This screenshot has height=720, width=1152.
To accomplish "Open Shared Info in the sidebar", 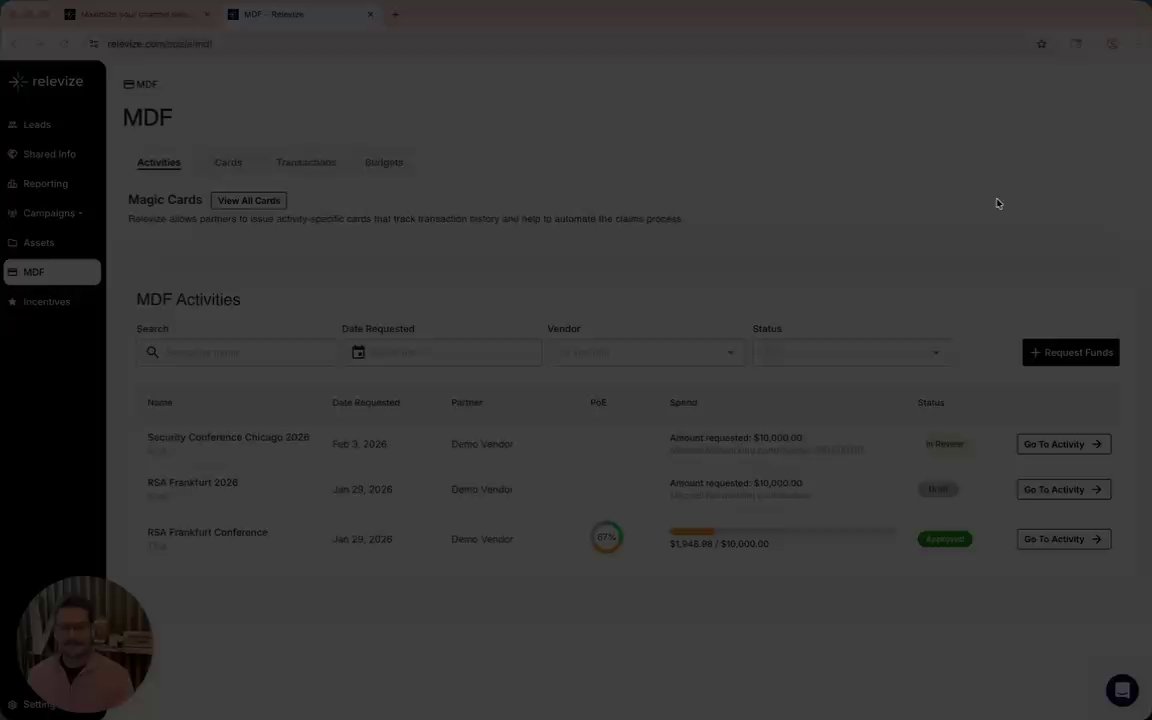I will point(51,154).
